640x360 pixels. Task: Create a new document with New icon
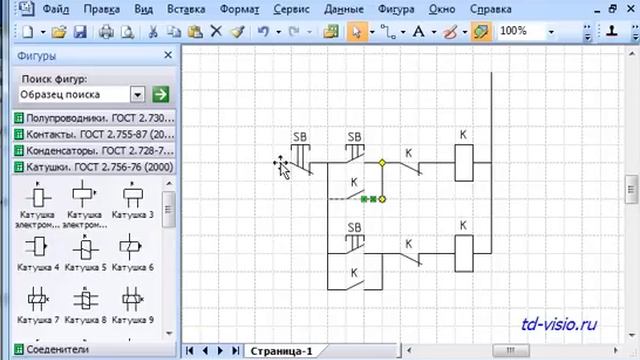click(x=28, y=31)
